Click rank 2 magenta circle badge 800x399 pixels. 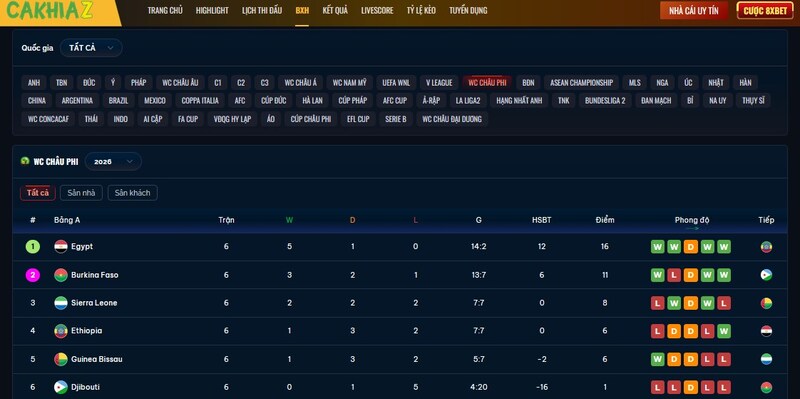33,275
